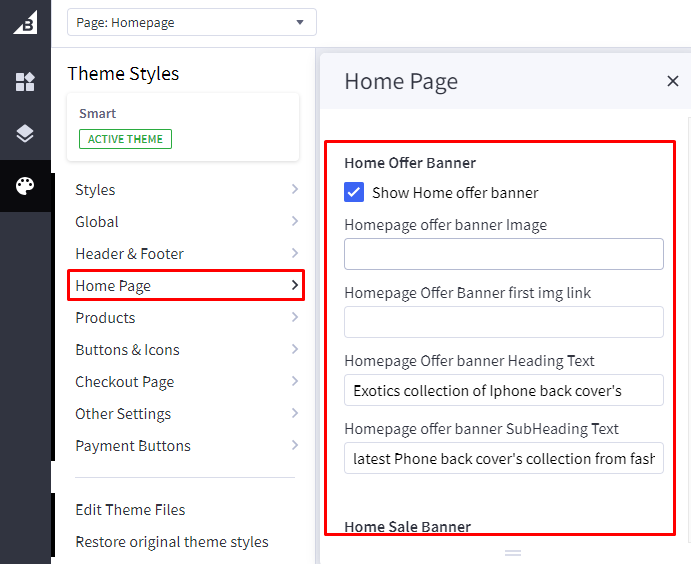Open Buttons & Icons settings
The height and width of the screenshot is (564, 691).
click(186, 350)
